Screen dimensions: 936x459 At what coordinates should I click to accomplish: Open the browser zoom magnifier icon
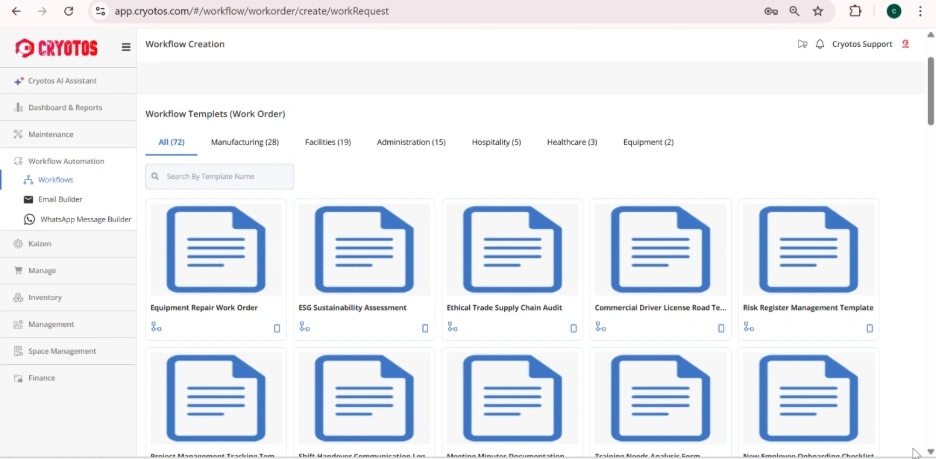[795, 11]
